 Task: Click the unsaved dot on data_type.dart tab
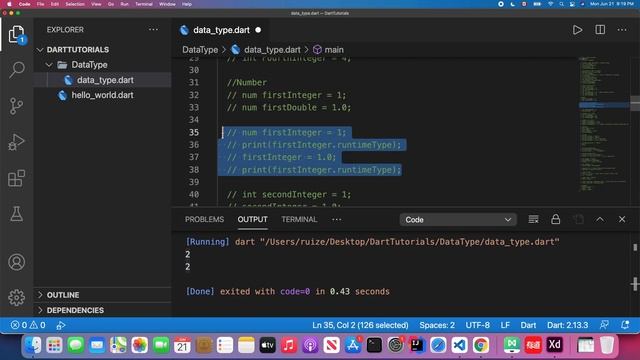pyautogui.click(x=258, y=30)
